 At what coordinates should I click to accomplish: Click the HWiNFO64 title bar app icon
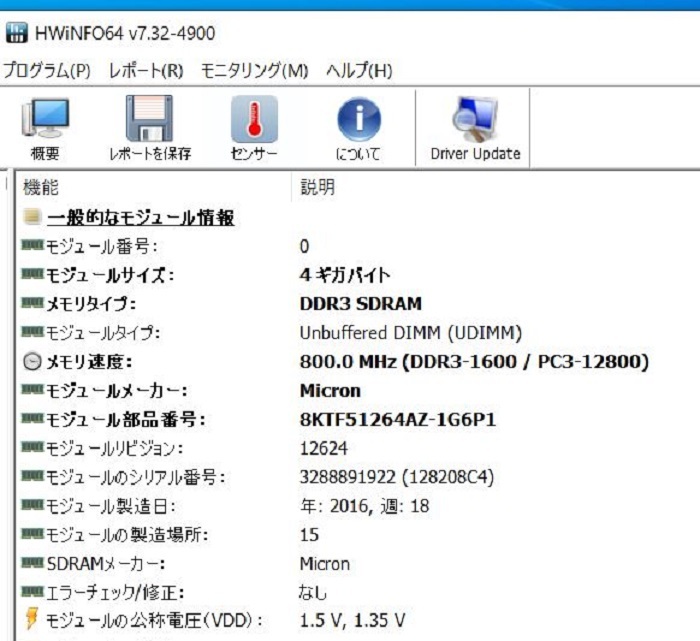pos(17,33)
